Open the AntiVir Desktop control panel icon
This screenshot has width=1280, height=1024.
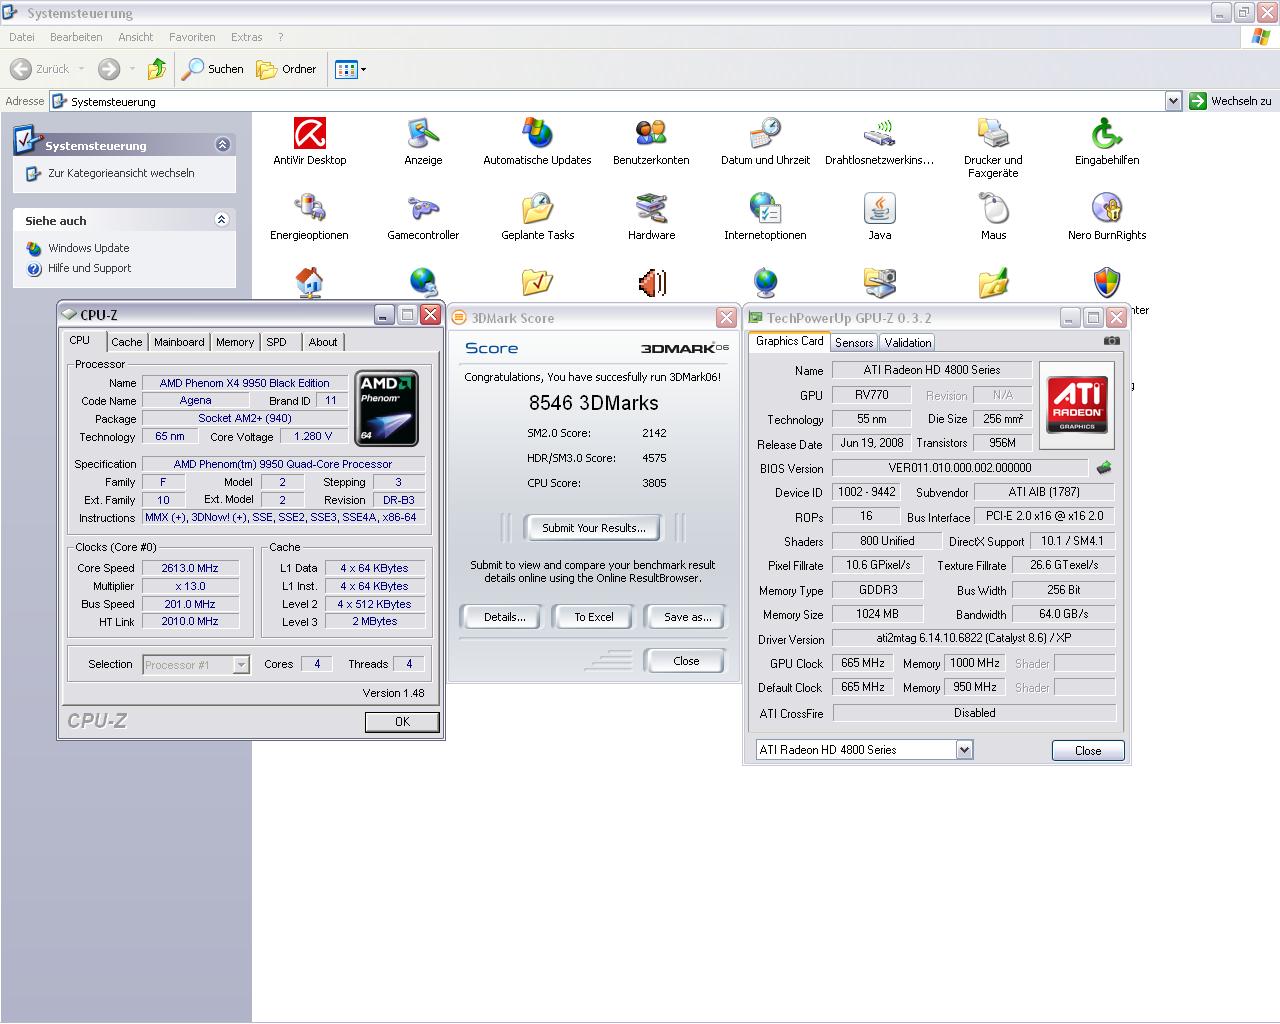(x=310, y=142)
